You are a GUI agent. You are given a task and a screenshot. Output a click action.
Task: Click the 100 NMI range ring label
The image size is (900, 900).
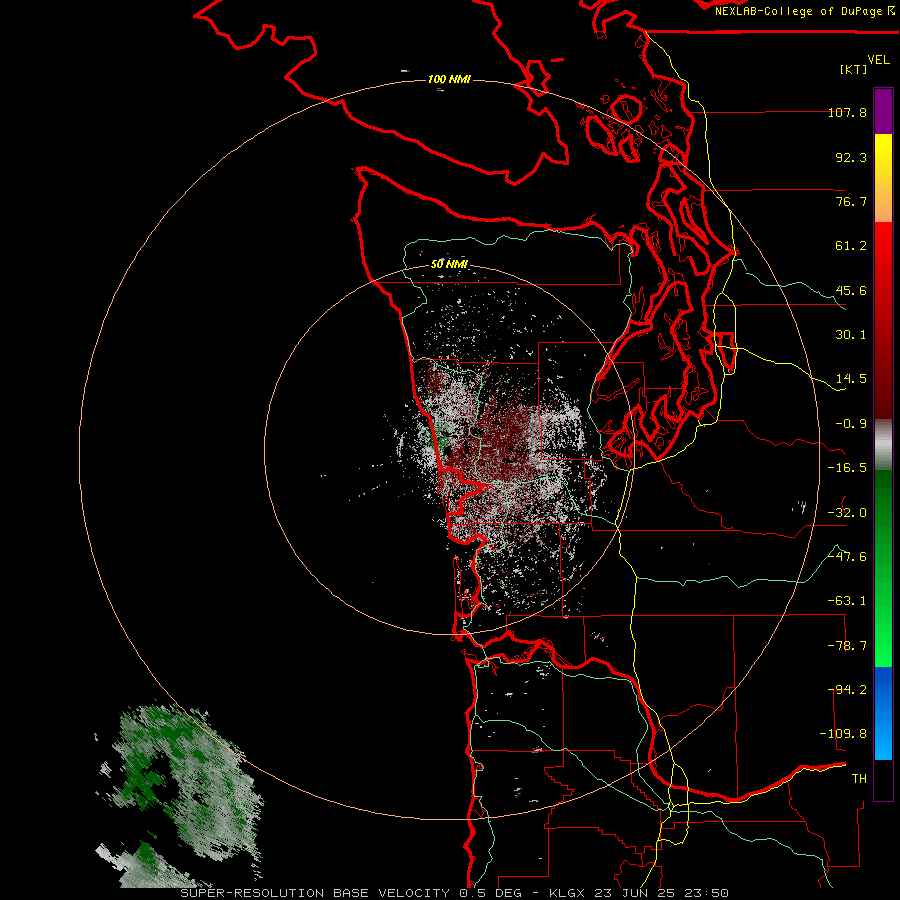[x=449, y=79]
